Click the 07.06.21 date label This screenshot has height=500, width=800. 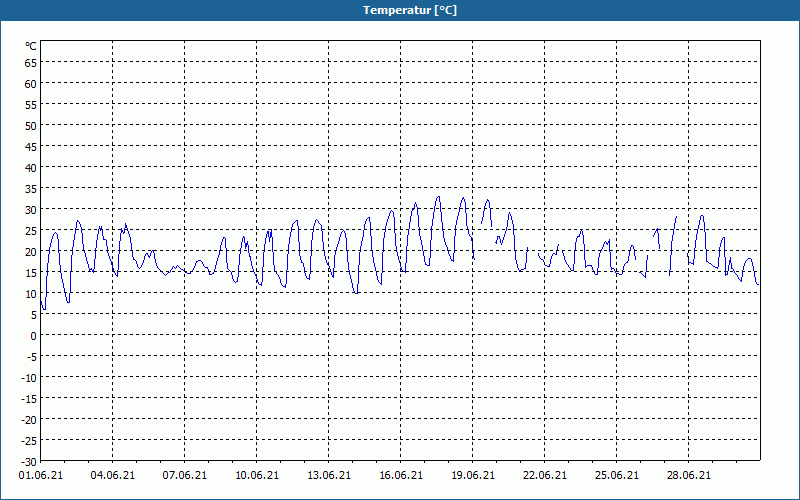(185, 475)
